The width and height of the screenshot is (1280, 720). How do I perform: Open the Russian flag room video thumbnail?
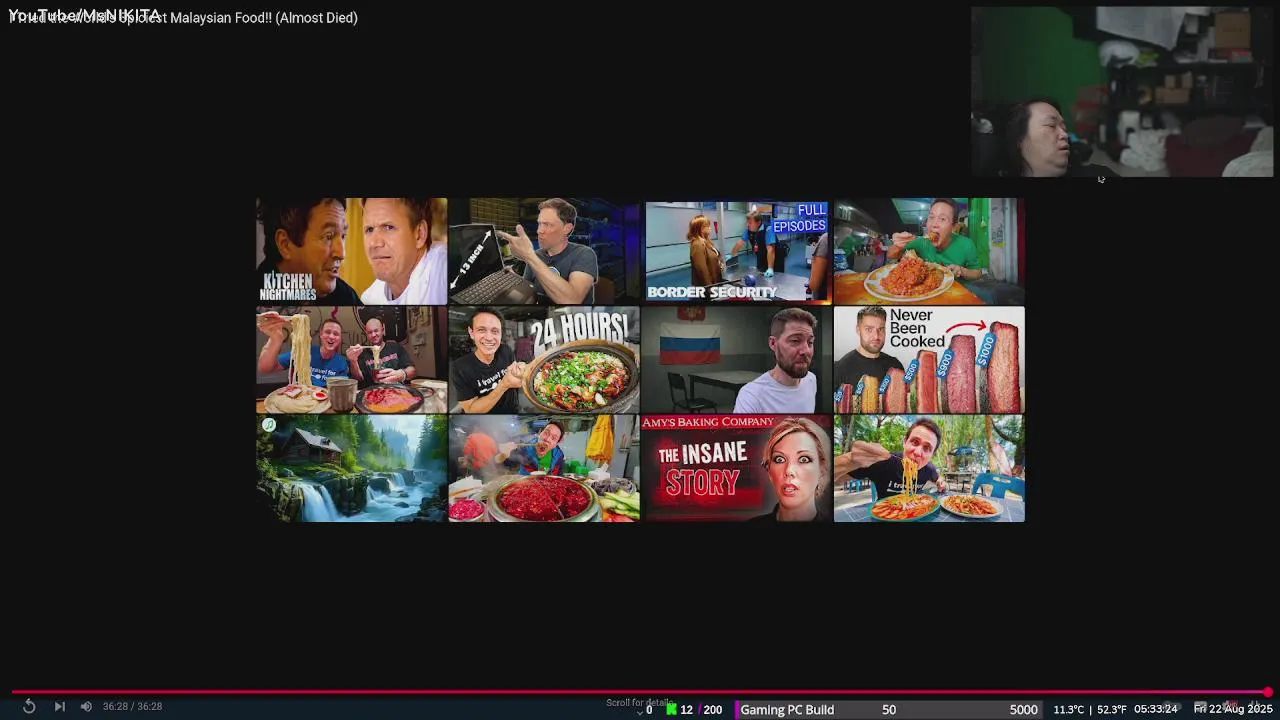point(737,360)
